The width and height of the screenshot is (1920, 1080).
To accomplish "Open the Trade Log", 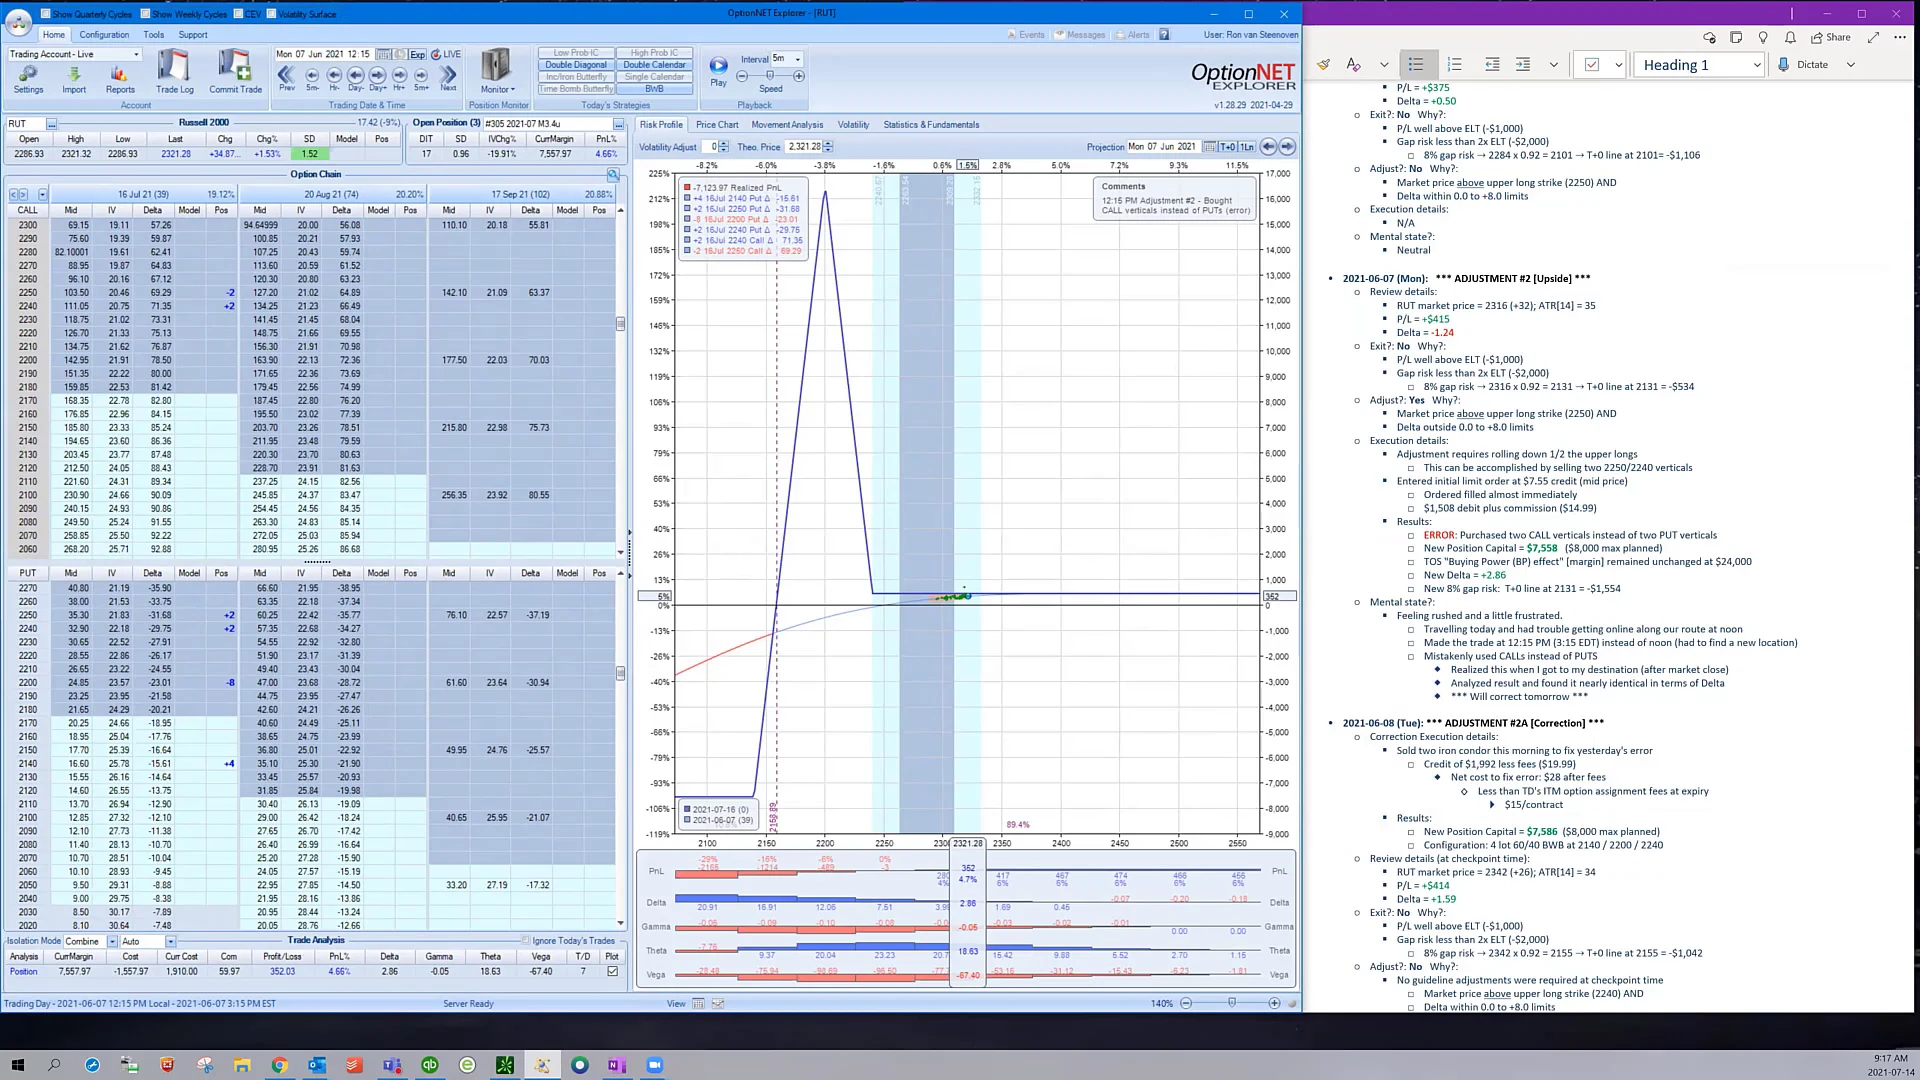I will (174, 72).
